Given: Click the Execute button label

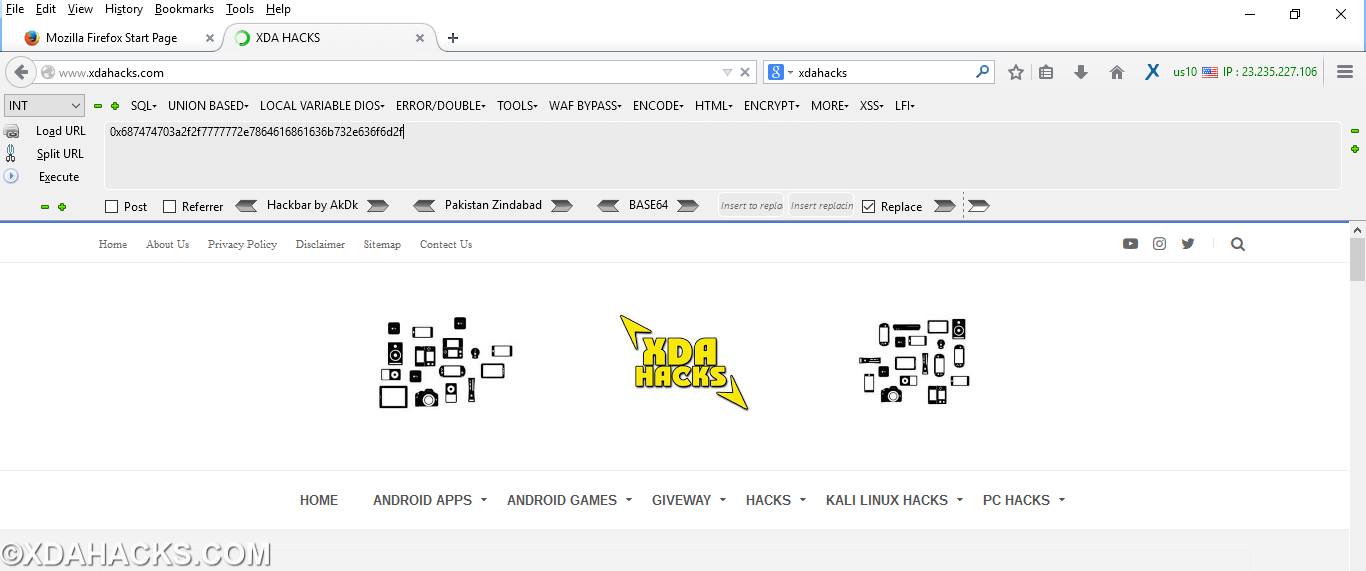Looking at the screenshot, I should [59, 177].
